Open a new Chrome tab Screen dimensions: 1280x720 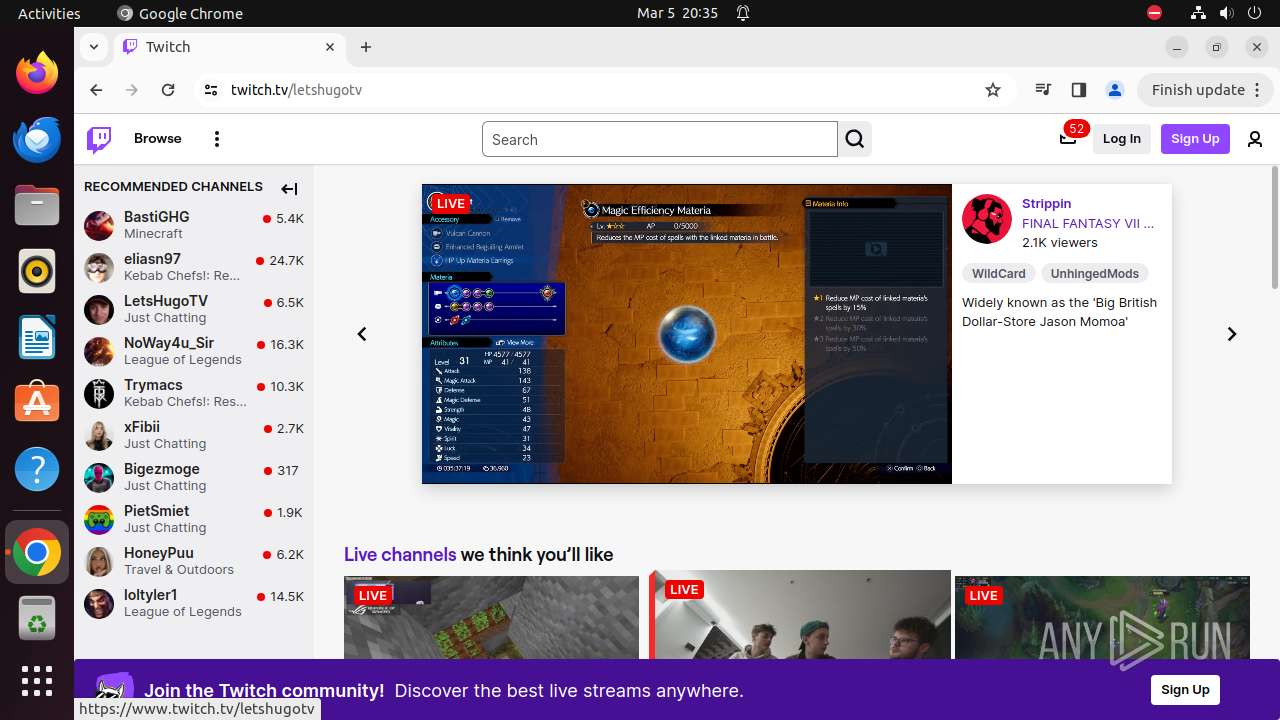tap(366, 47)
